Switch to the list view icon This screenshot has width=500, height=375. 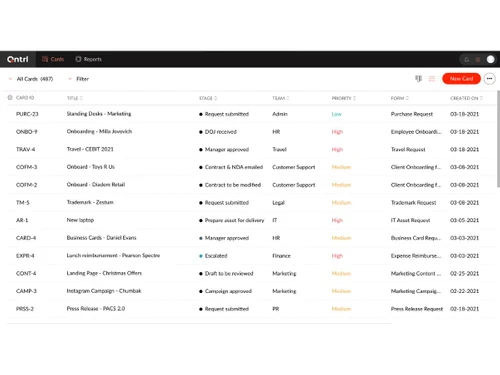(x=432, y=79)
